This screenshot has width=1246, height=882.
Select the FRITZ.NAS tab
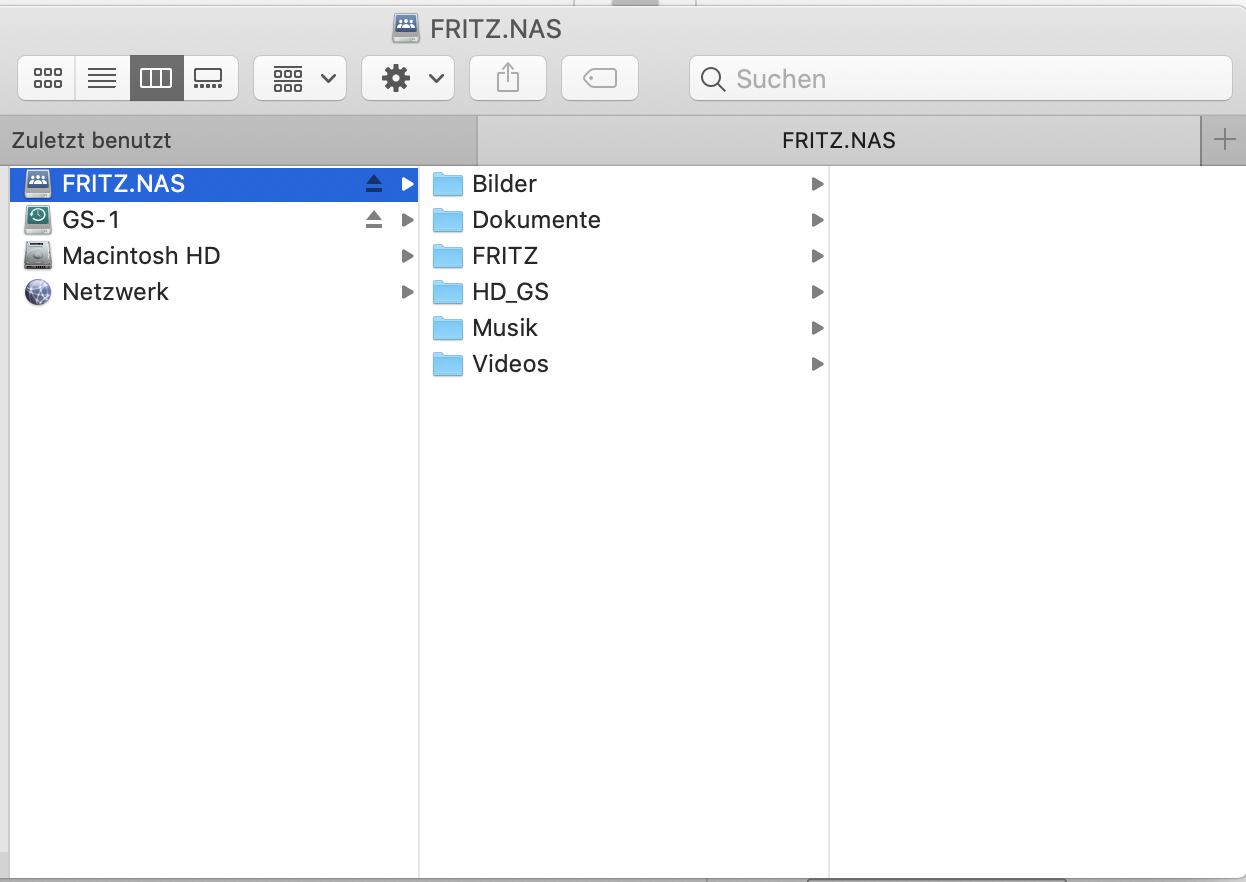tap(838, 141)
